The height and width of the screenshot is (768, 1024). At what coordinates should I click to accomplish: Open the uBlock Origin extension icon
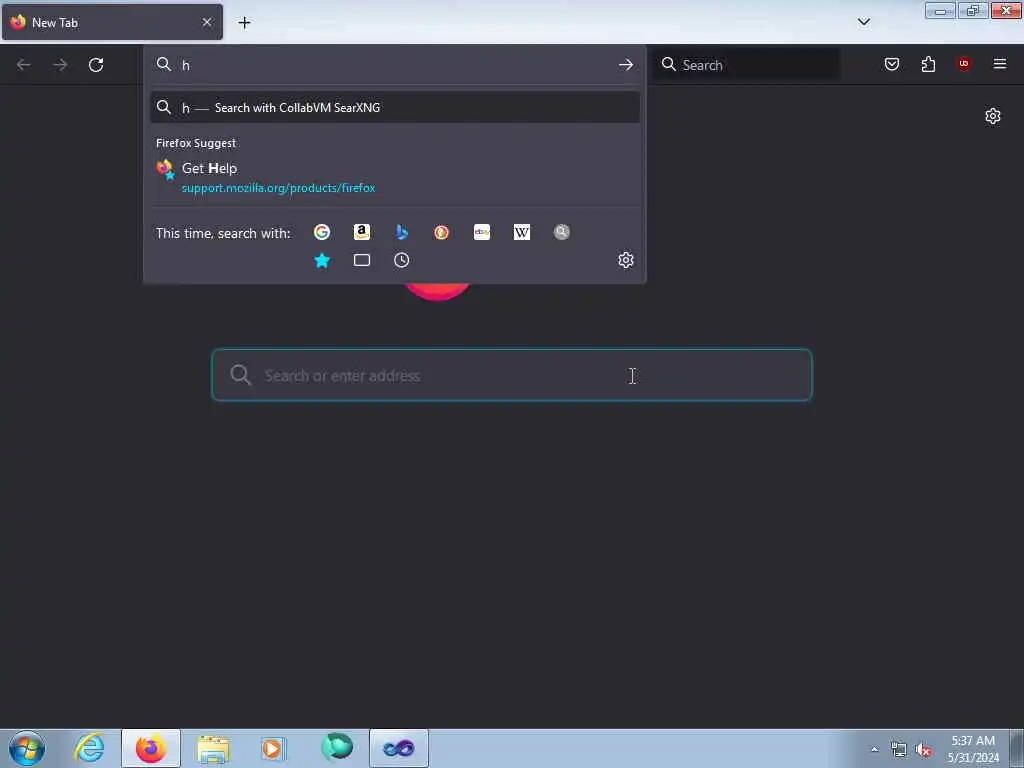coord(964,64)
